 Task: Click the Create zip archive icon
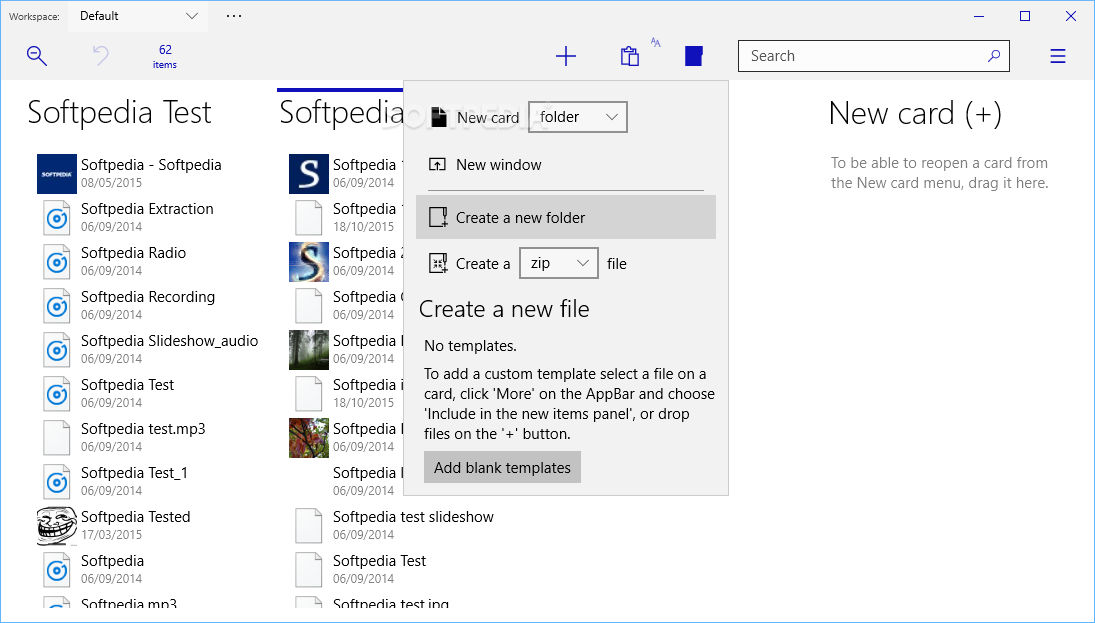pyautogui.click(x=438, y=263)
